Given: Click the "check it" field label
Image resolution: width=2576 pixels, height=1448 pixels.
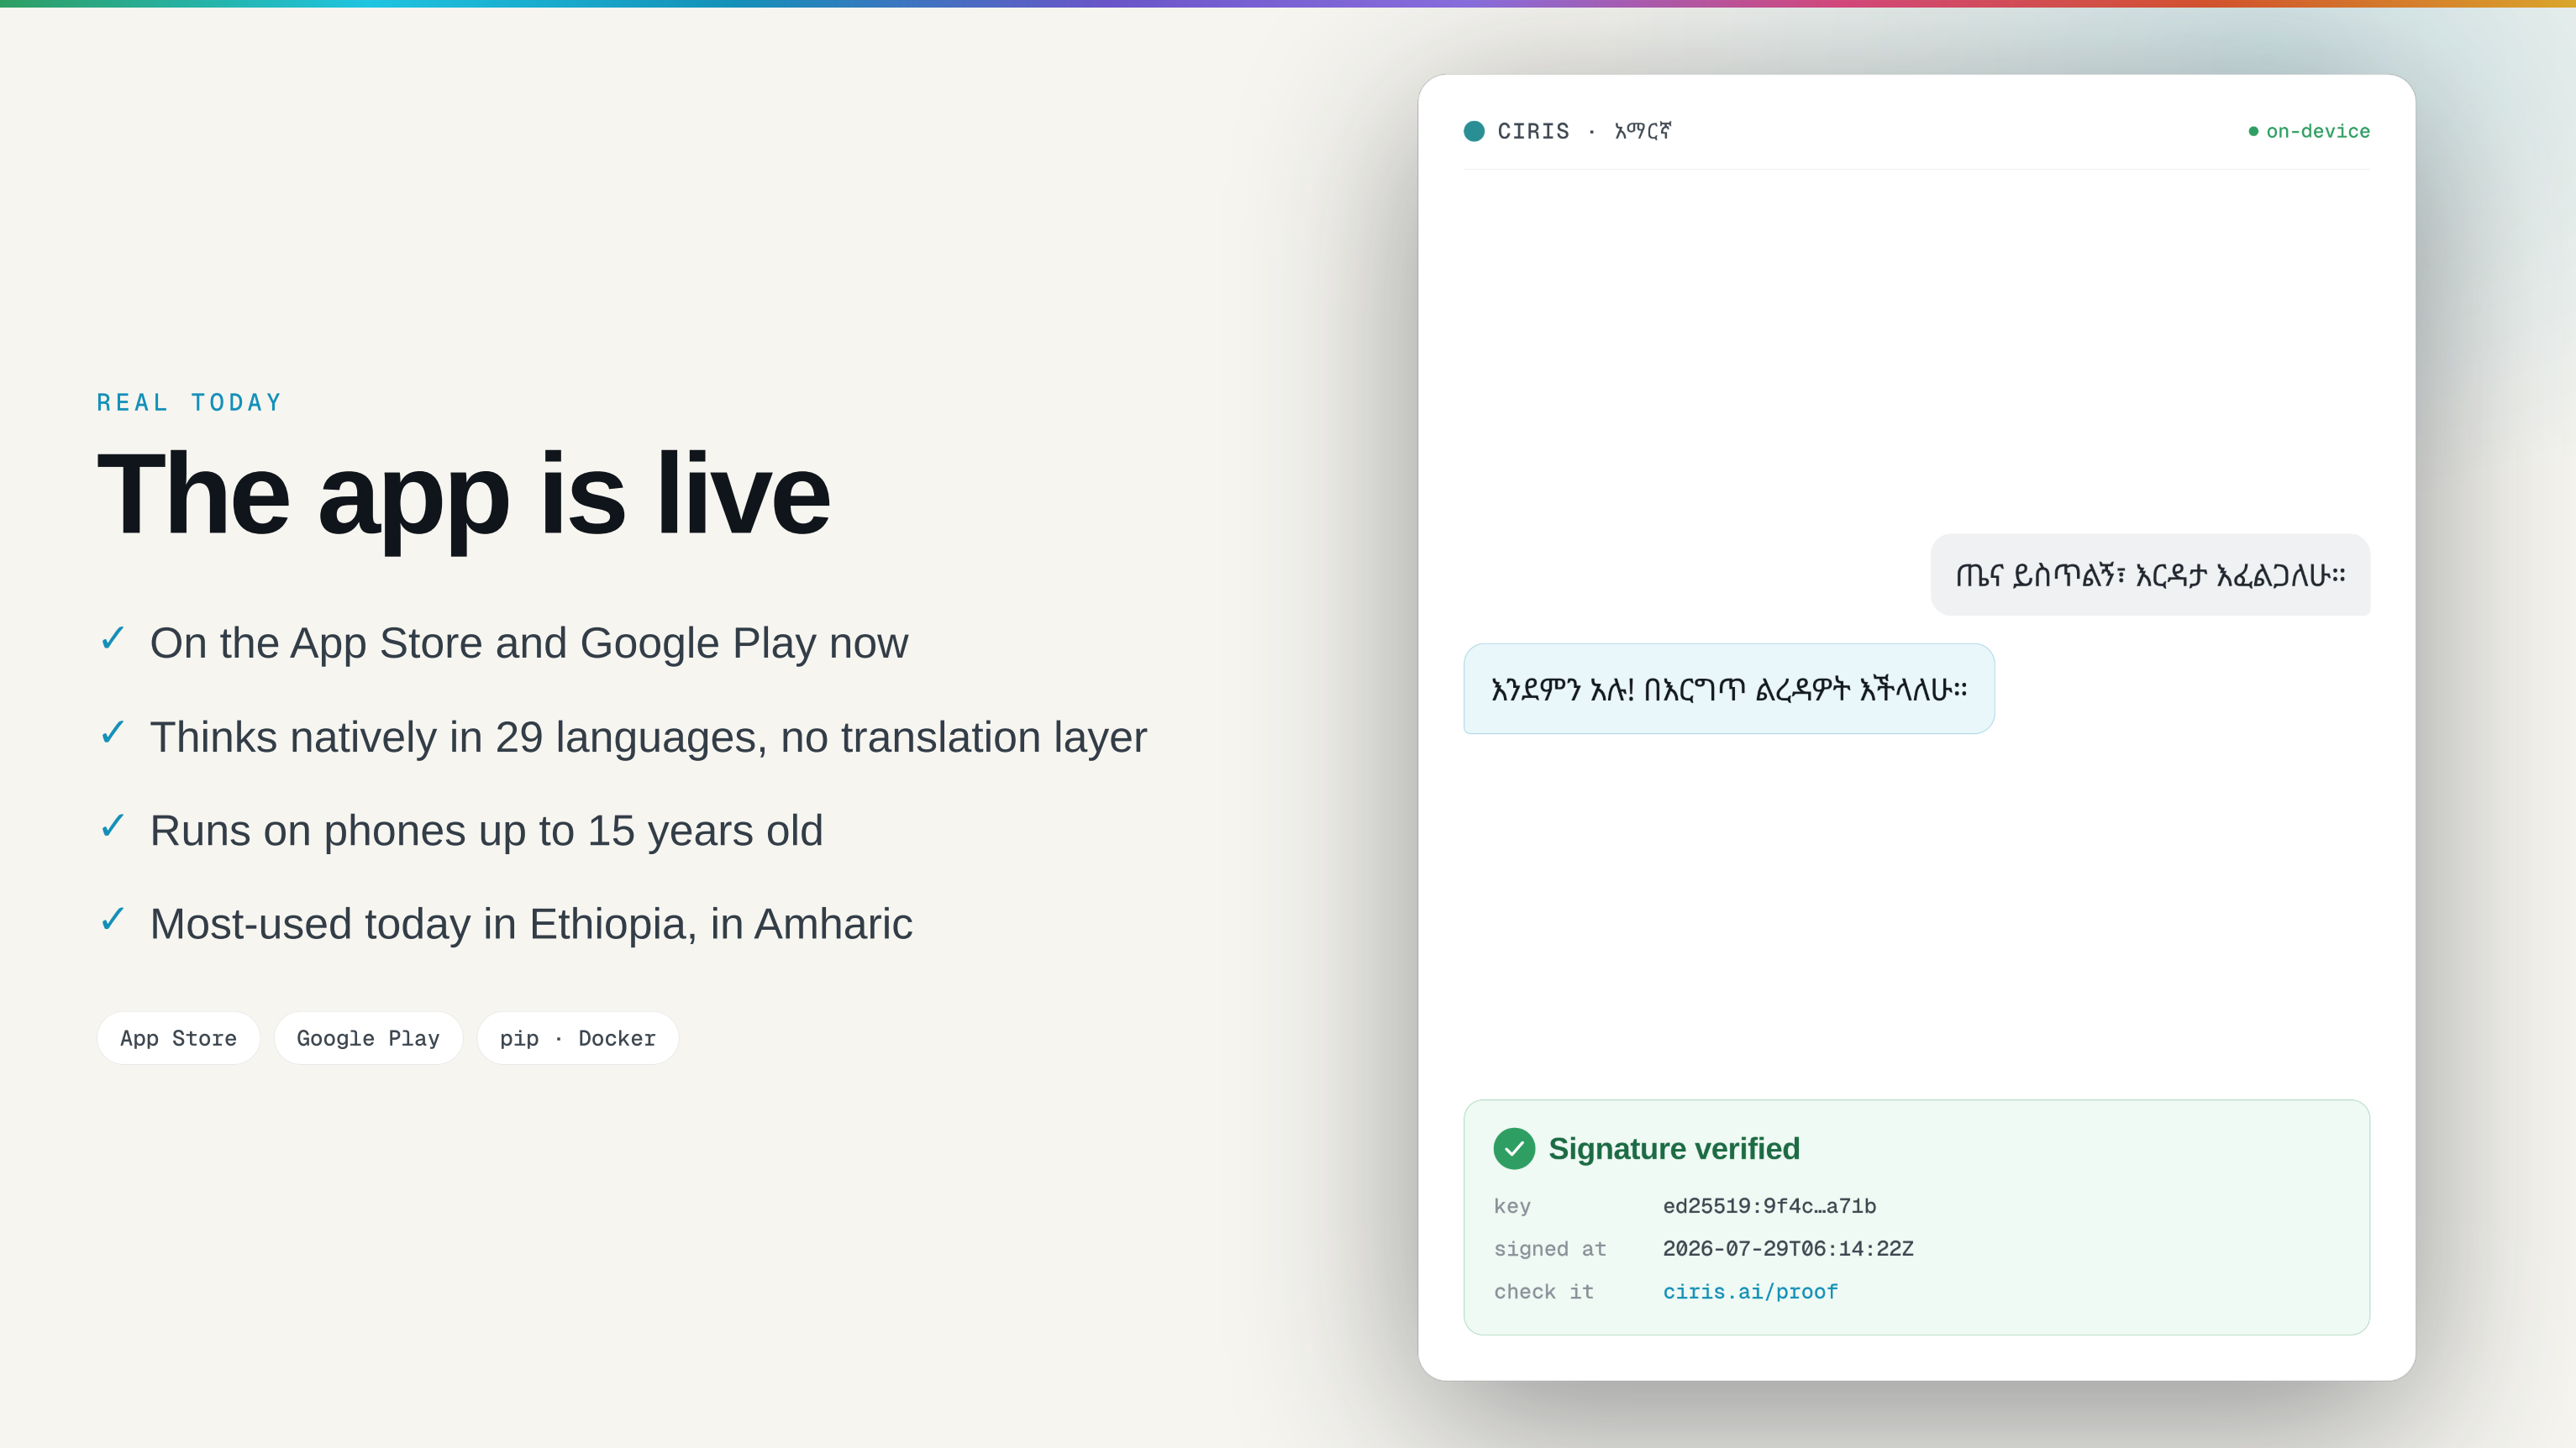Looking at the screenshot, I should [1543, 1291].
